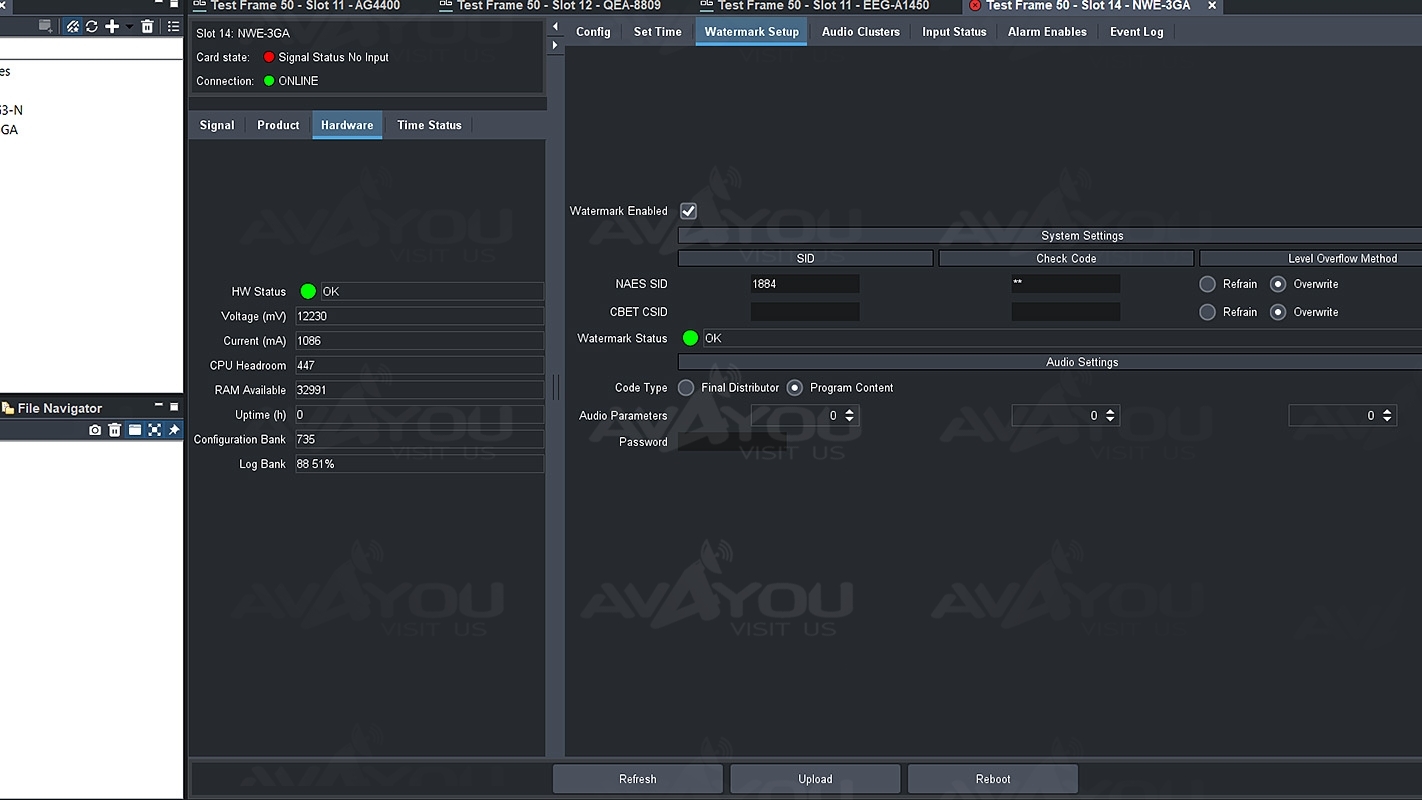This screenshot has width=1422, height=800.
Task: Click the list view icon in the tree toolbar
Action: [x=173, y=27]
